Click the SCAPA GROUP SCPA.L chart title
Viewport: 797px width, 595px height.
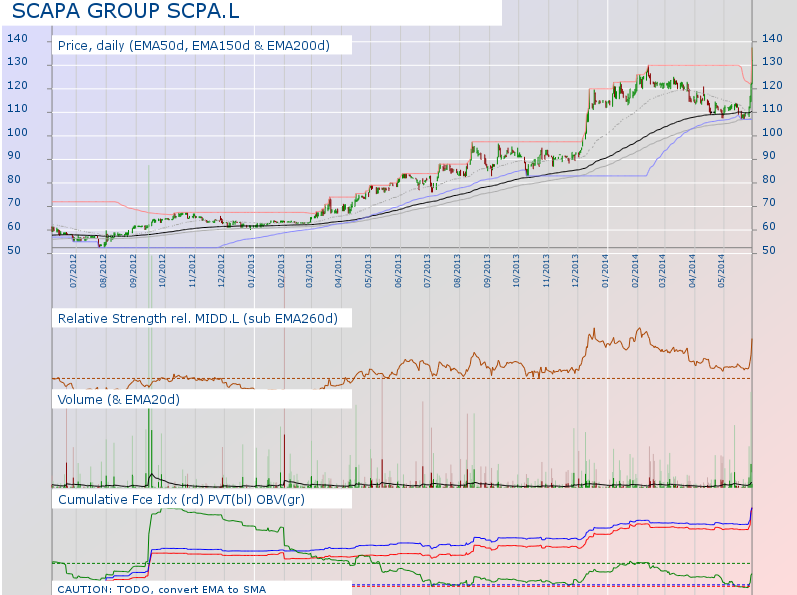pyautogui.click(x=126, y=11)
